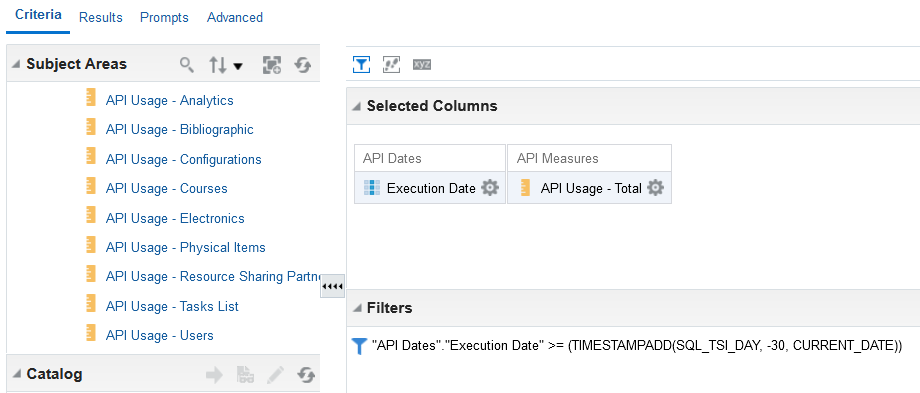Click ruler icon beside API Usage - Electronics
920x393 pixels.
pos(90,215)
